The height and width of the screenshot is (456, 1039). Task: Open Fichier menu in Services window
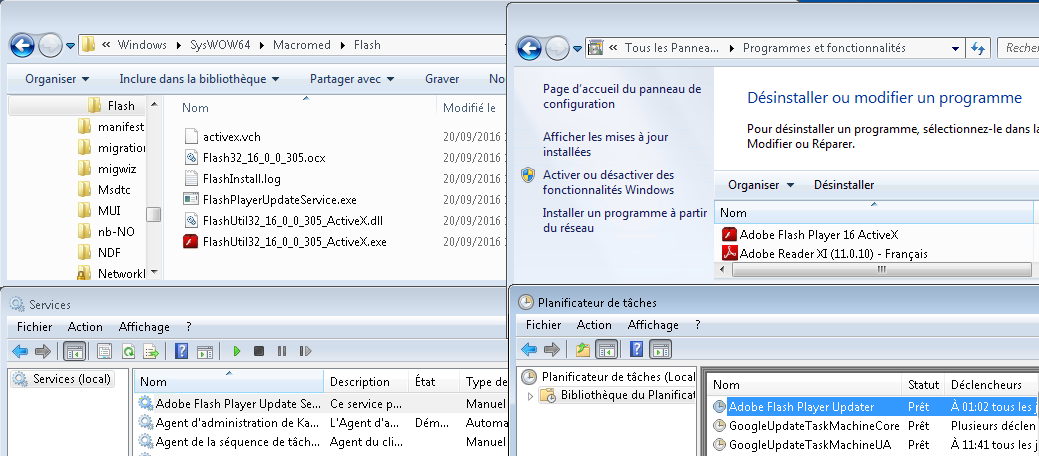point(34,327)
